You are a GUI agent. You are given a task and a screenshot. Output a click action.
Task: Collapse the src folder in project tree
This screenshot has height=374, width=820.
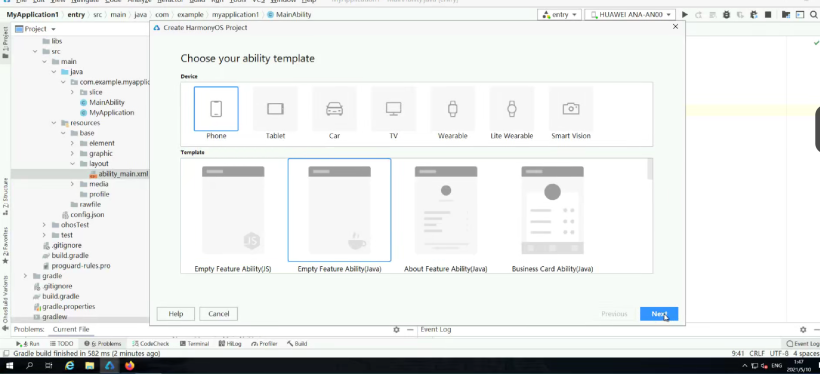tap(35, 51)
